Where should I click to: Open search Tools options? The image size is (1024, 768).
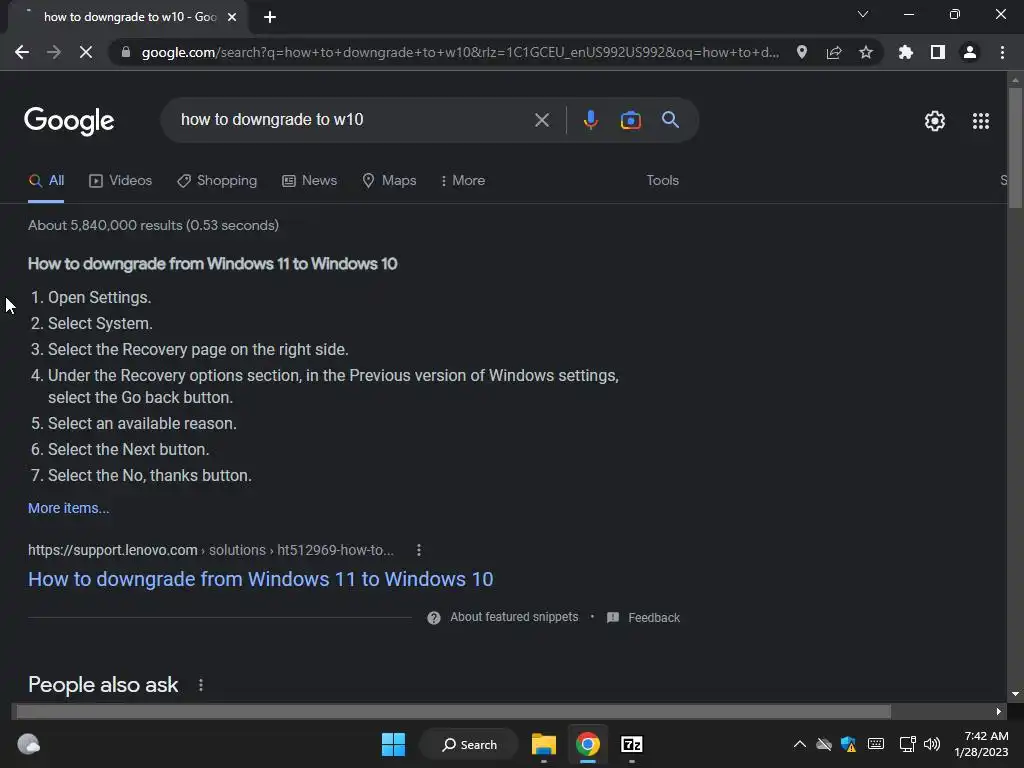coord(662,180)
